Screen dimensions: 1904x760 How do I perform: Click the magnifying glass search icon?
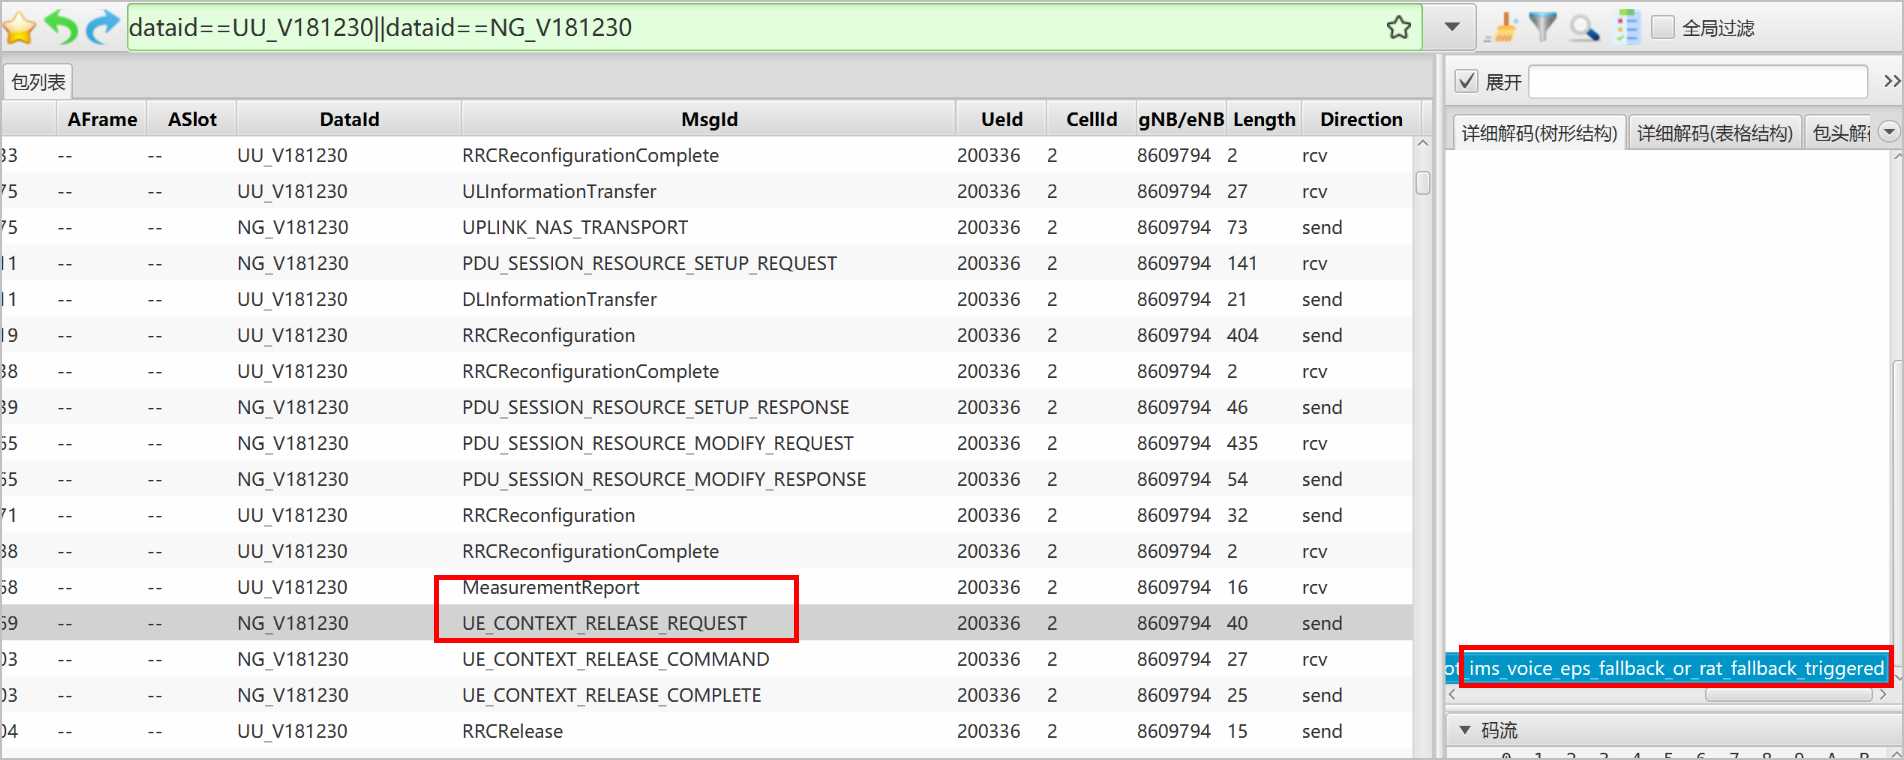coord(1584,28)
